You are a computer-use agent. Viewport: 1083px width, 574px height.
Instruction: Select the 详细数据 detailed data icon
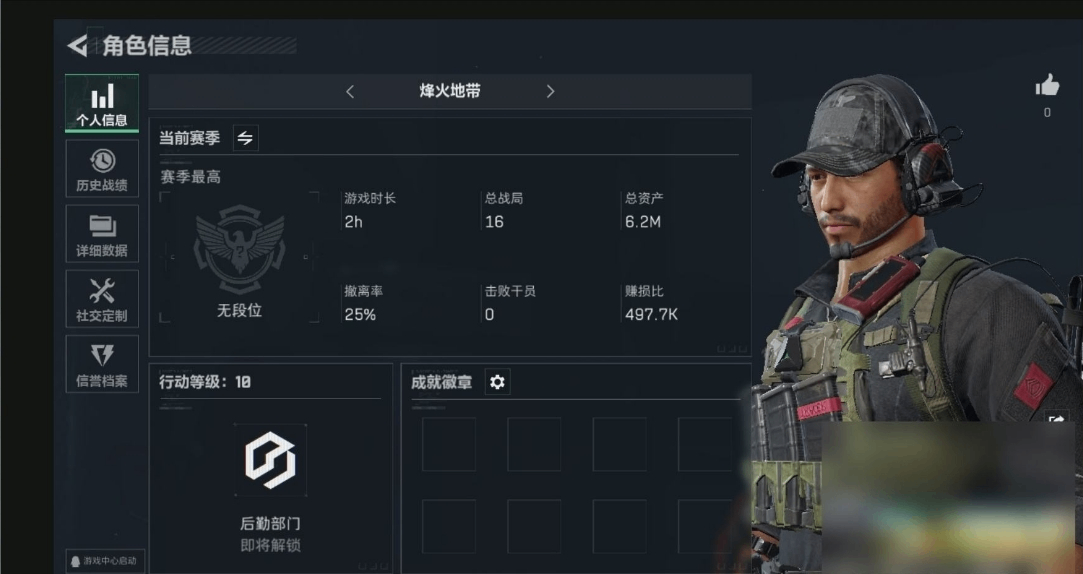(x=102, y=233)
